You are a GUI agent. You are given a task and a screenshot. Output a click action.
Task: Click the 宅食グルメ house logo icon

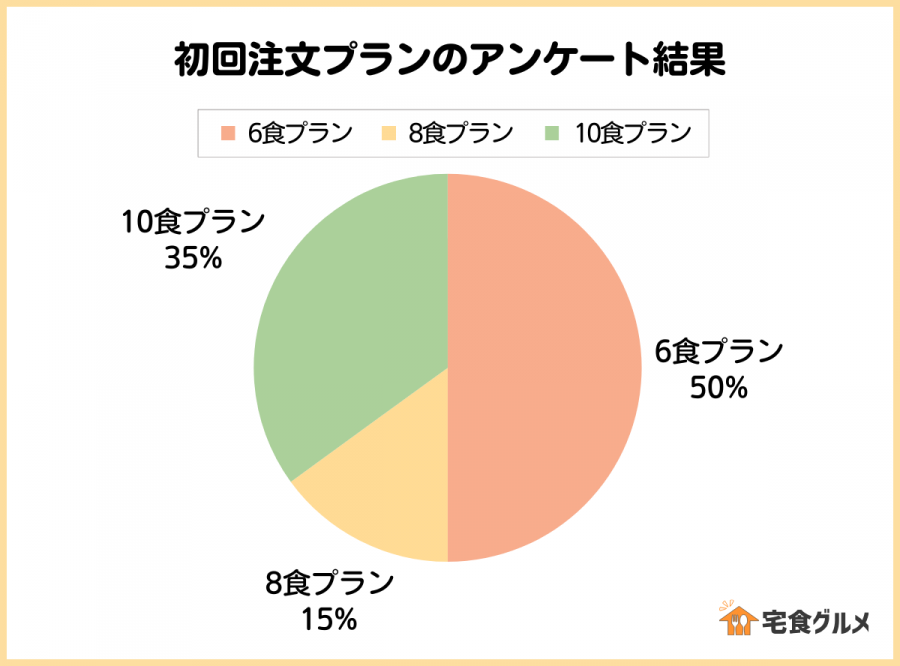click(x=738, y=620)
